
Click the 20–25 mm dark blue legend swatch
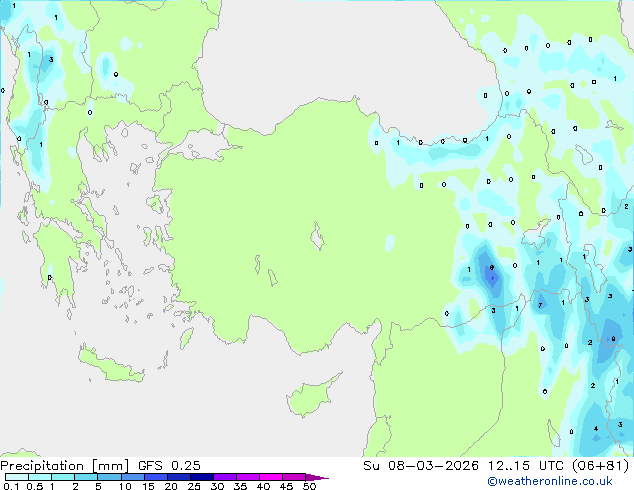click(x=178, y=477)
